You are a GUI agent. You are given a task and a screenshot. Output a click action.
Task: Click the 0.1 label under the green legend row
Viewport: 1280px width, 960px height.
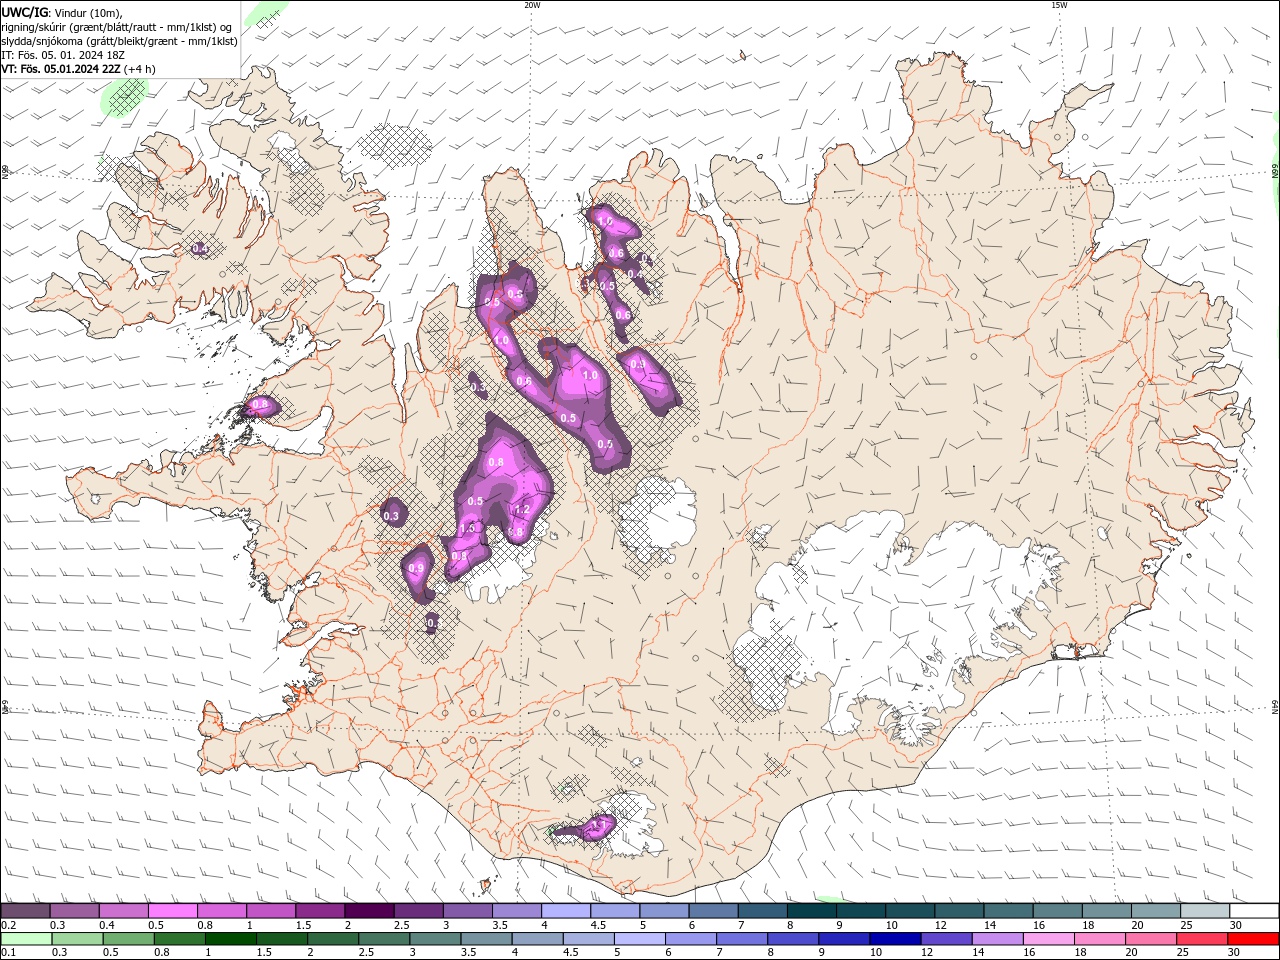tap(8, 953)
